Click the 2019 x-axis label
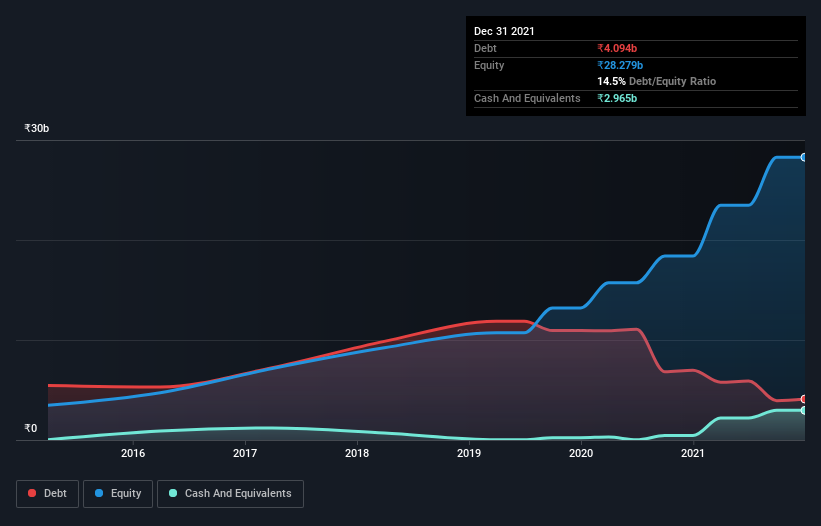This screenshot has width=821, height=526. click(469, 453)
